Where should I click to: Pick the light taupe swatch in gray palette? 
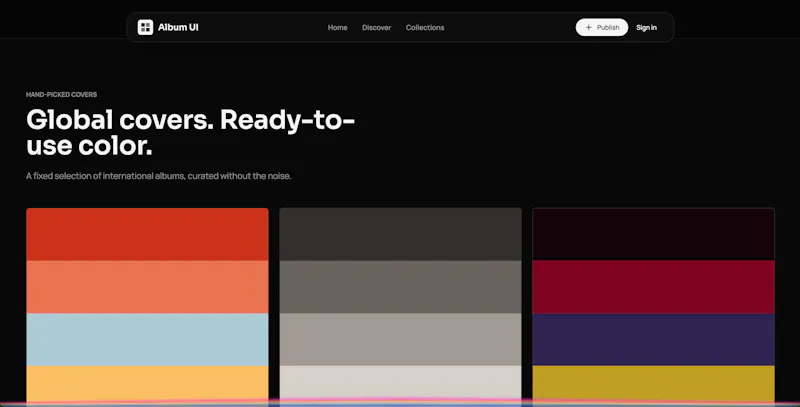401,340
